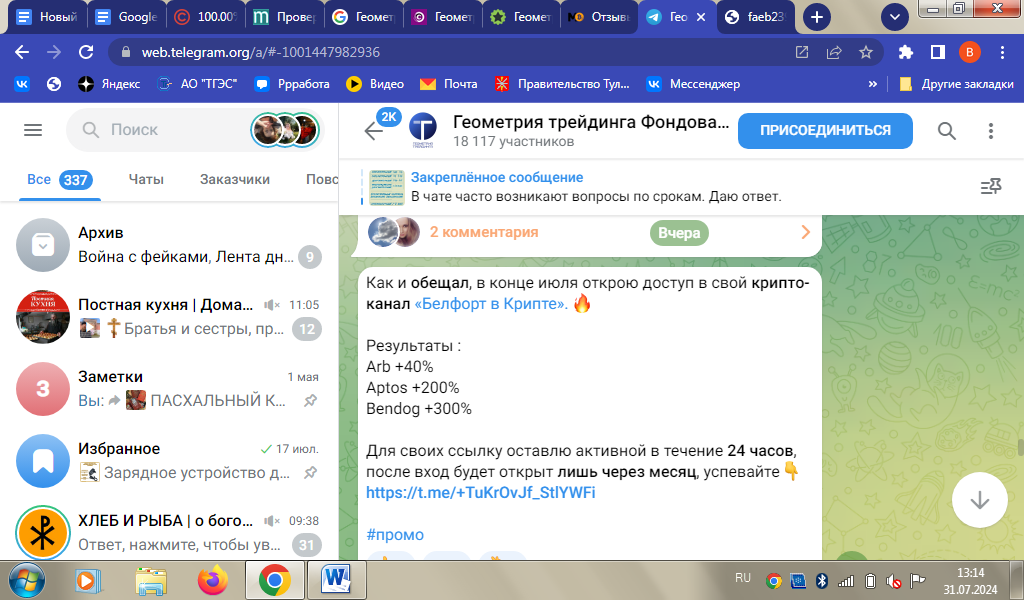
Task: Open Другие закладки folder
Action: pos(957,84)
